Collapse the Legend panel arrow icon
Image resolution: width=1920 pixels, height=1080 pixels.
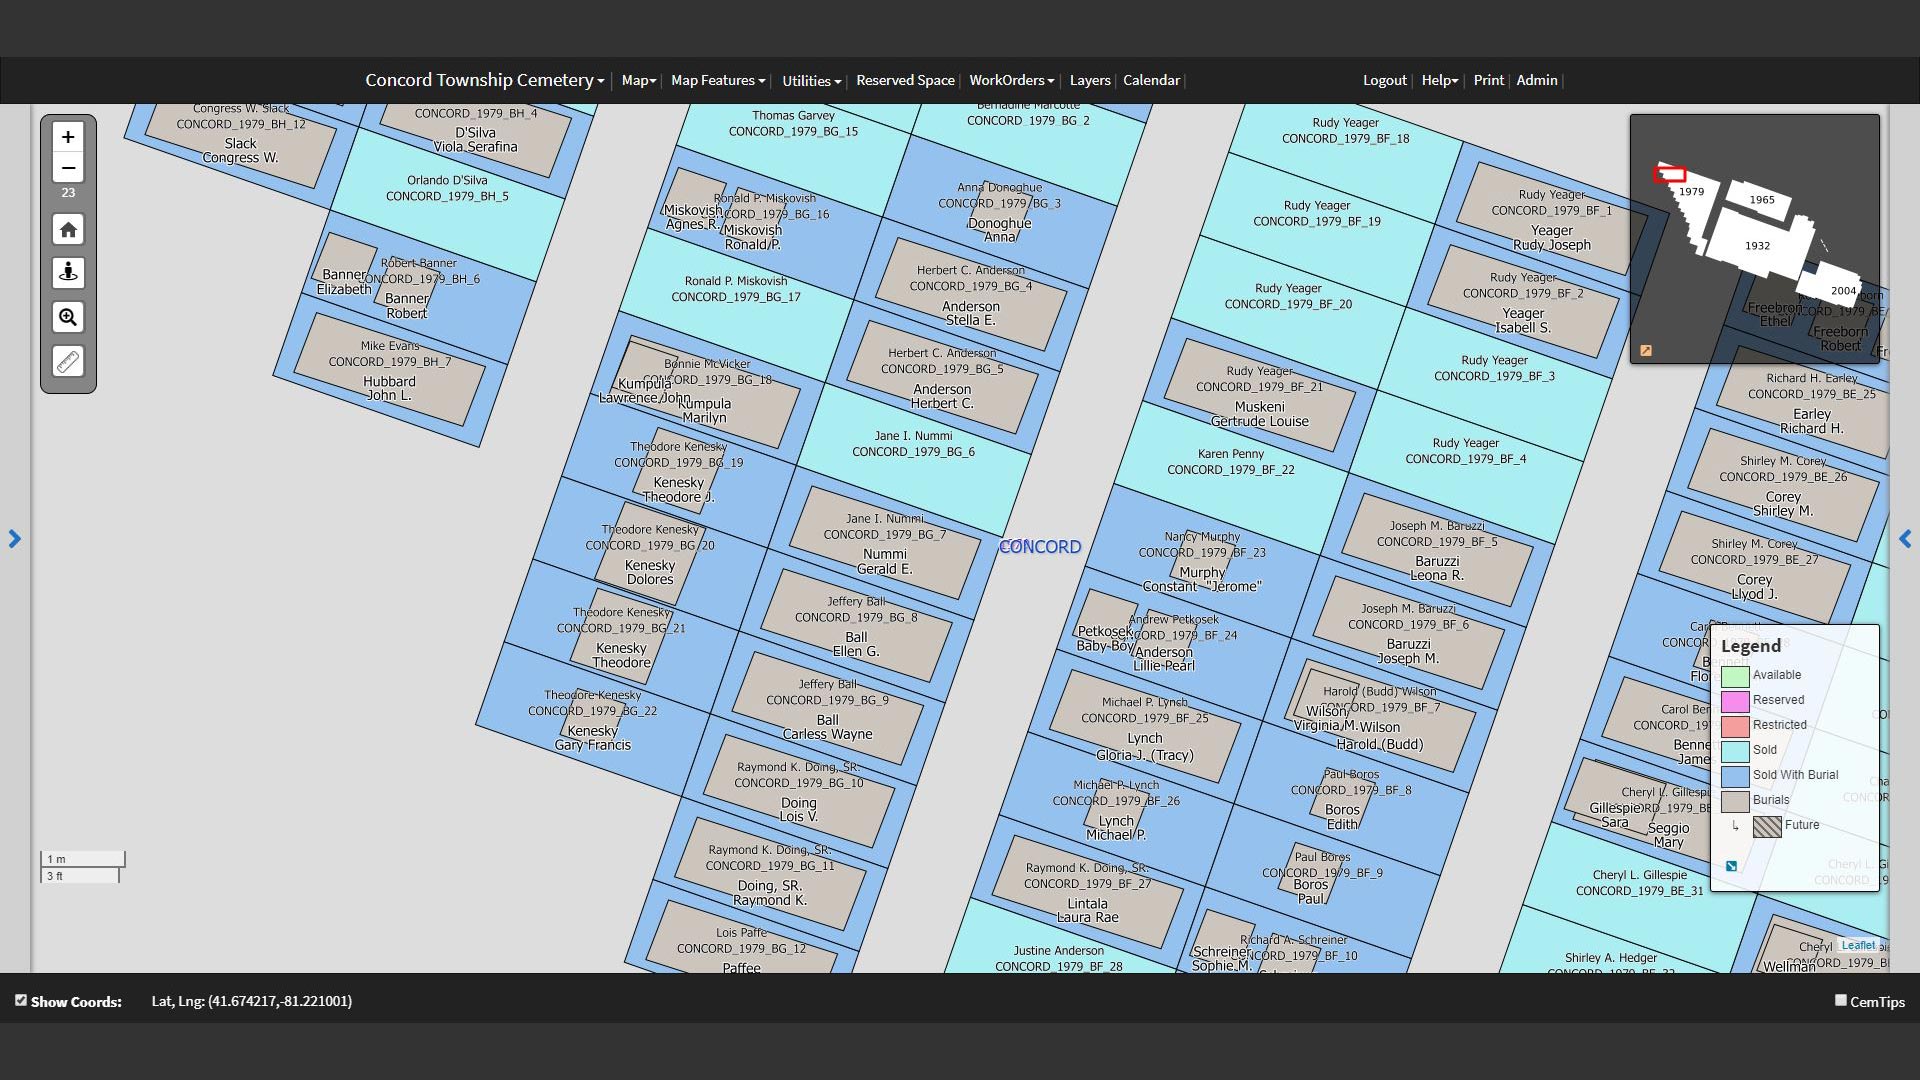coord(1731,866)
